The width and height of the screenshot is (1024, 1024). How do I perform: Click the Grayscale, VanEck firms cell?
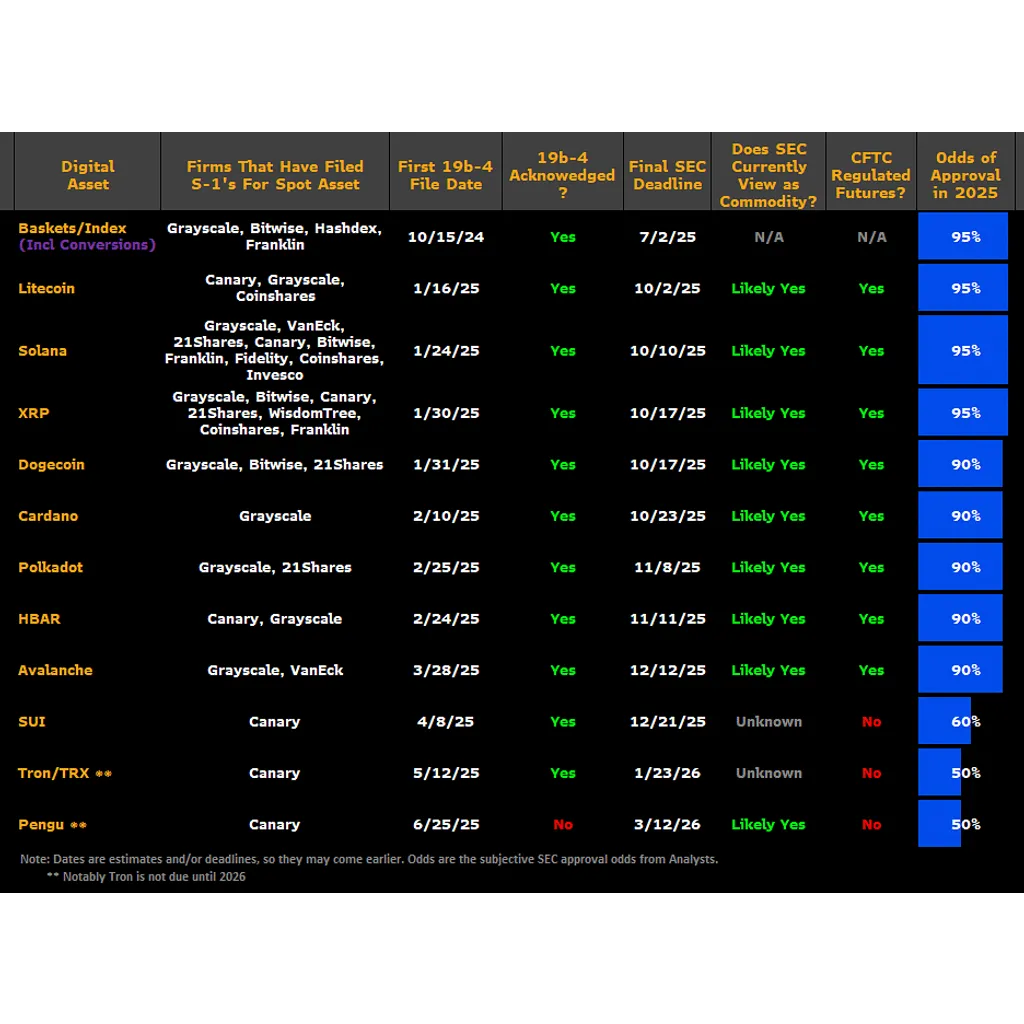(275, 670)
